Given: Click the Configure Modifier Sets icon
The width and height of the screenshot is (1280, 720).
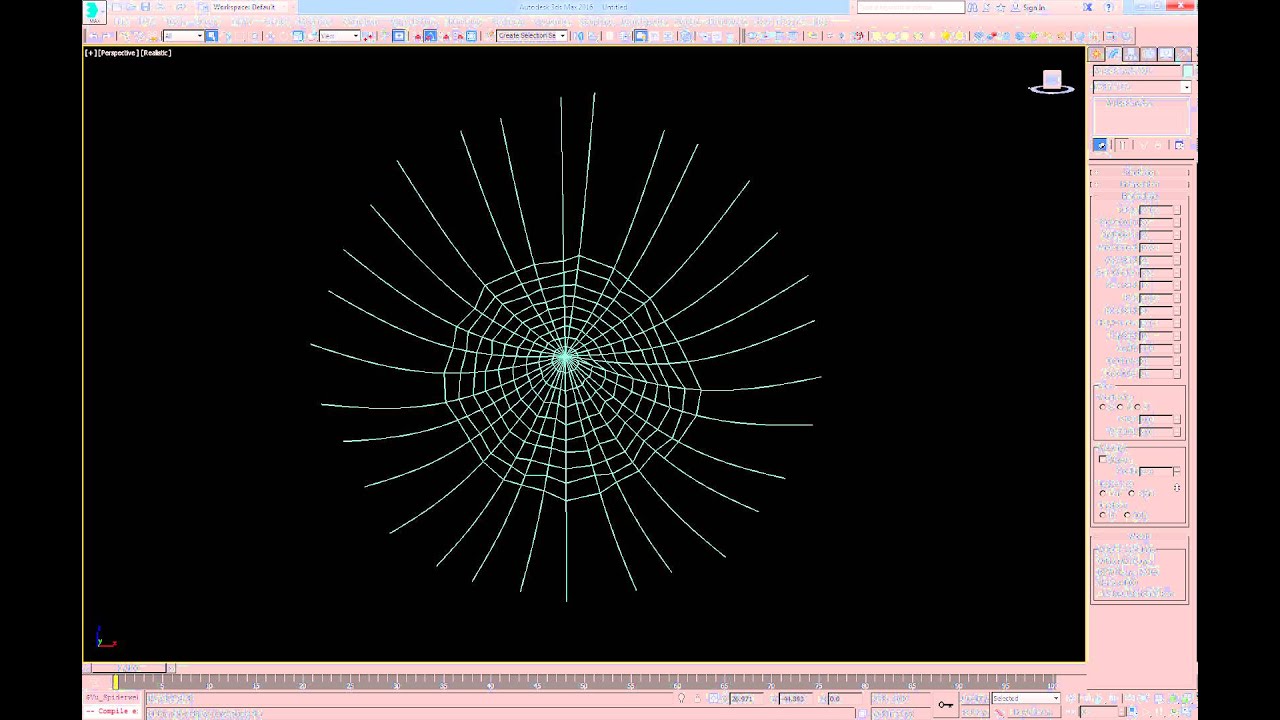Looking at the screenshot, I should coord(1179,145).
